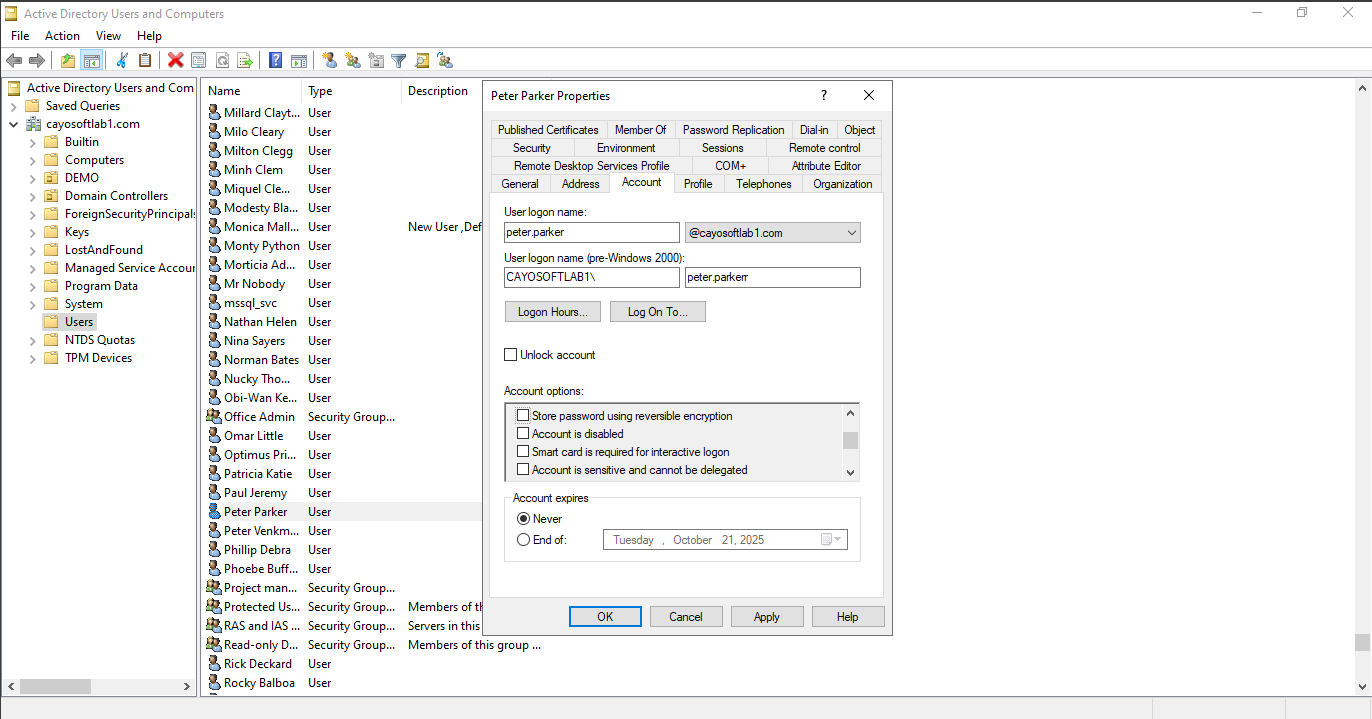
Task: Click the Create new user icon
Action: (329, 60)
